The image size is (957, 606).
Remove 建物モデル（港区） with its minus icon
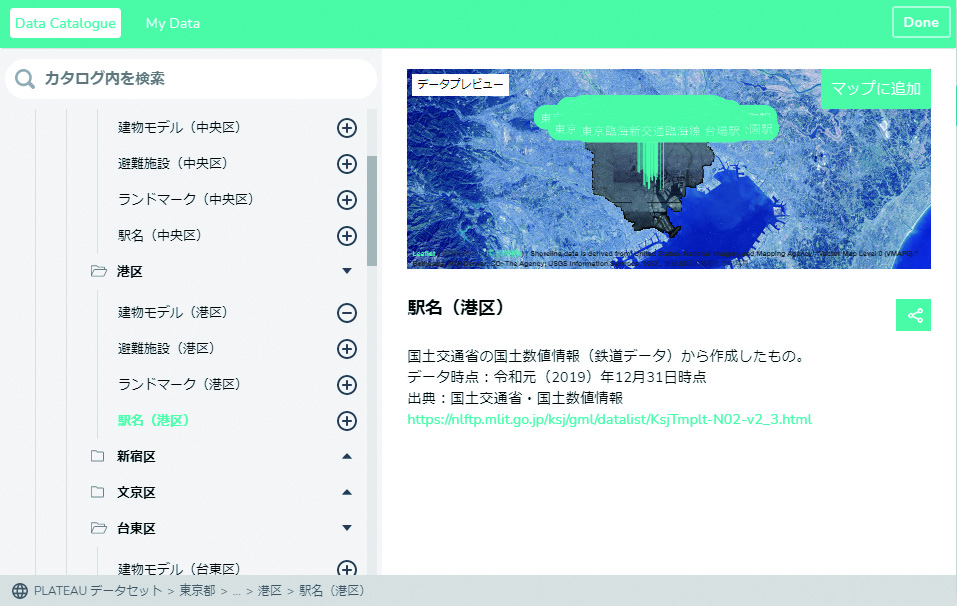tap(347, 313)
